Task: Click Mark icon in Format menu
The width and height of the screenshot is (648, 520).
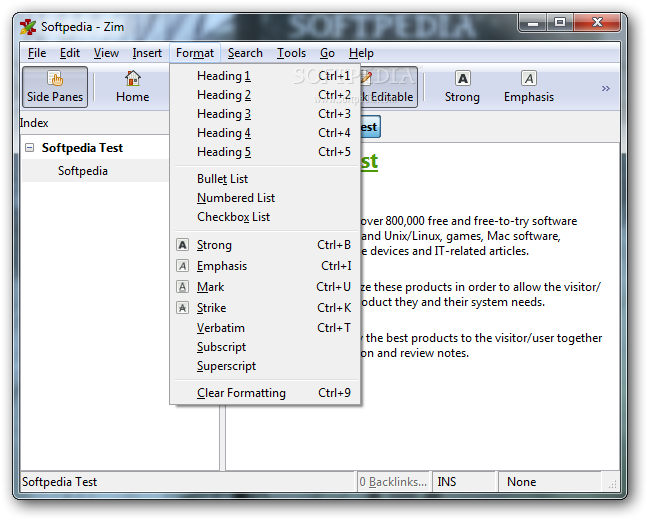Action: [182, 287]
